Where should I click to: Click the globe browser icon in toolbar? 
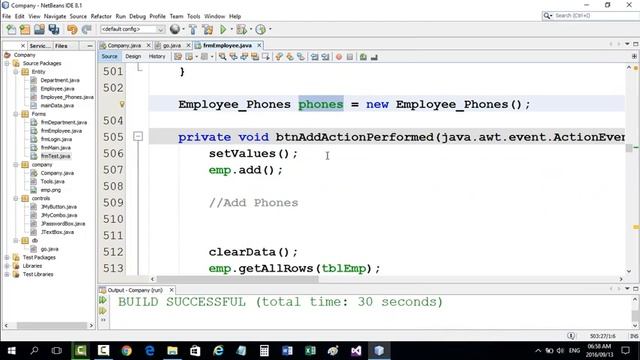click(x=175, y=29)
